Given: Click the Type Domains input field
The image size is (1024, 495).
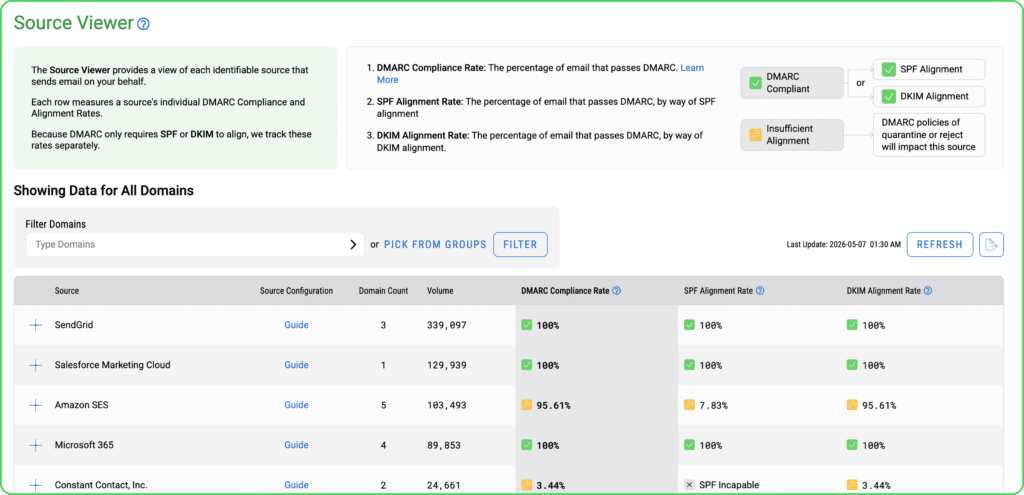Looking at the screenshot, I should [195, 245].
